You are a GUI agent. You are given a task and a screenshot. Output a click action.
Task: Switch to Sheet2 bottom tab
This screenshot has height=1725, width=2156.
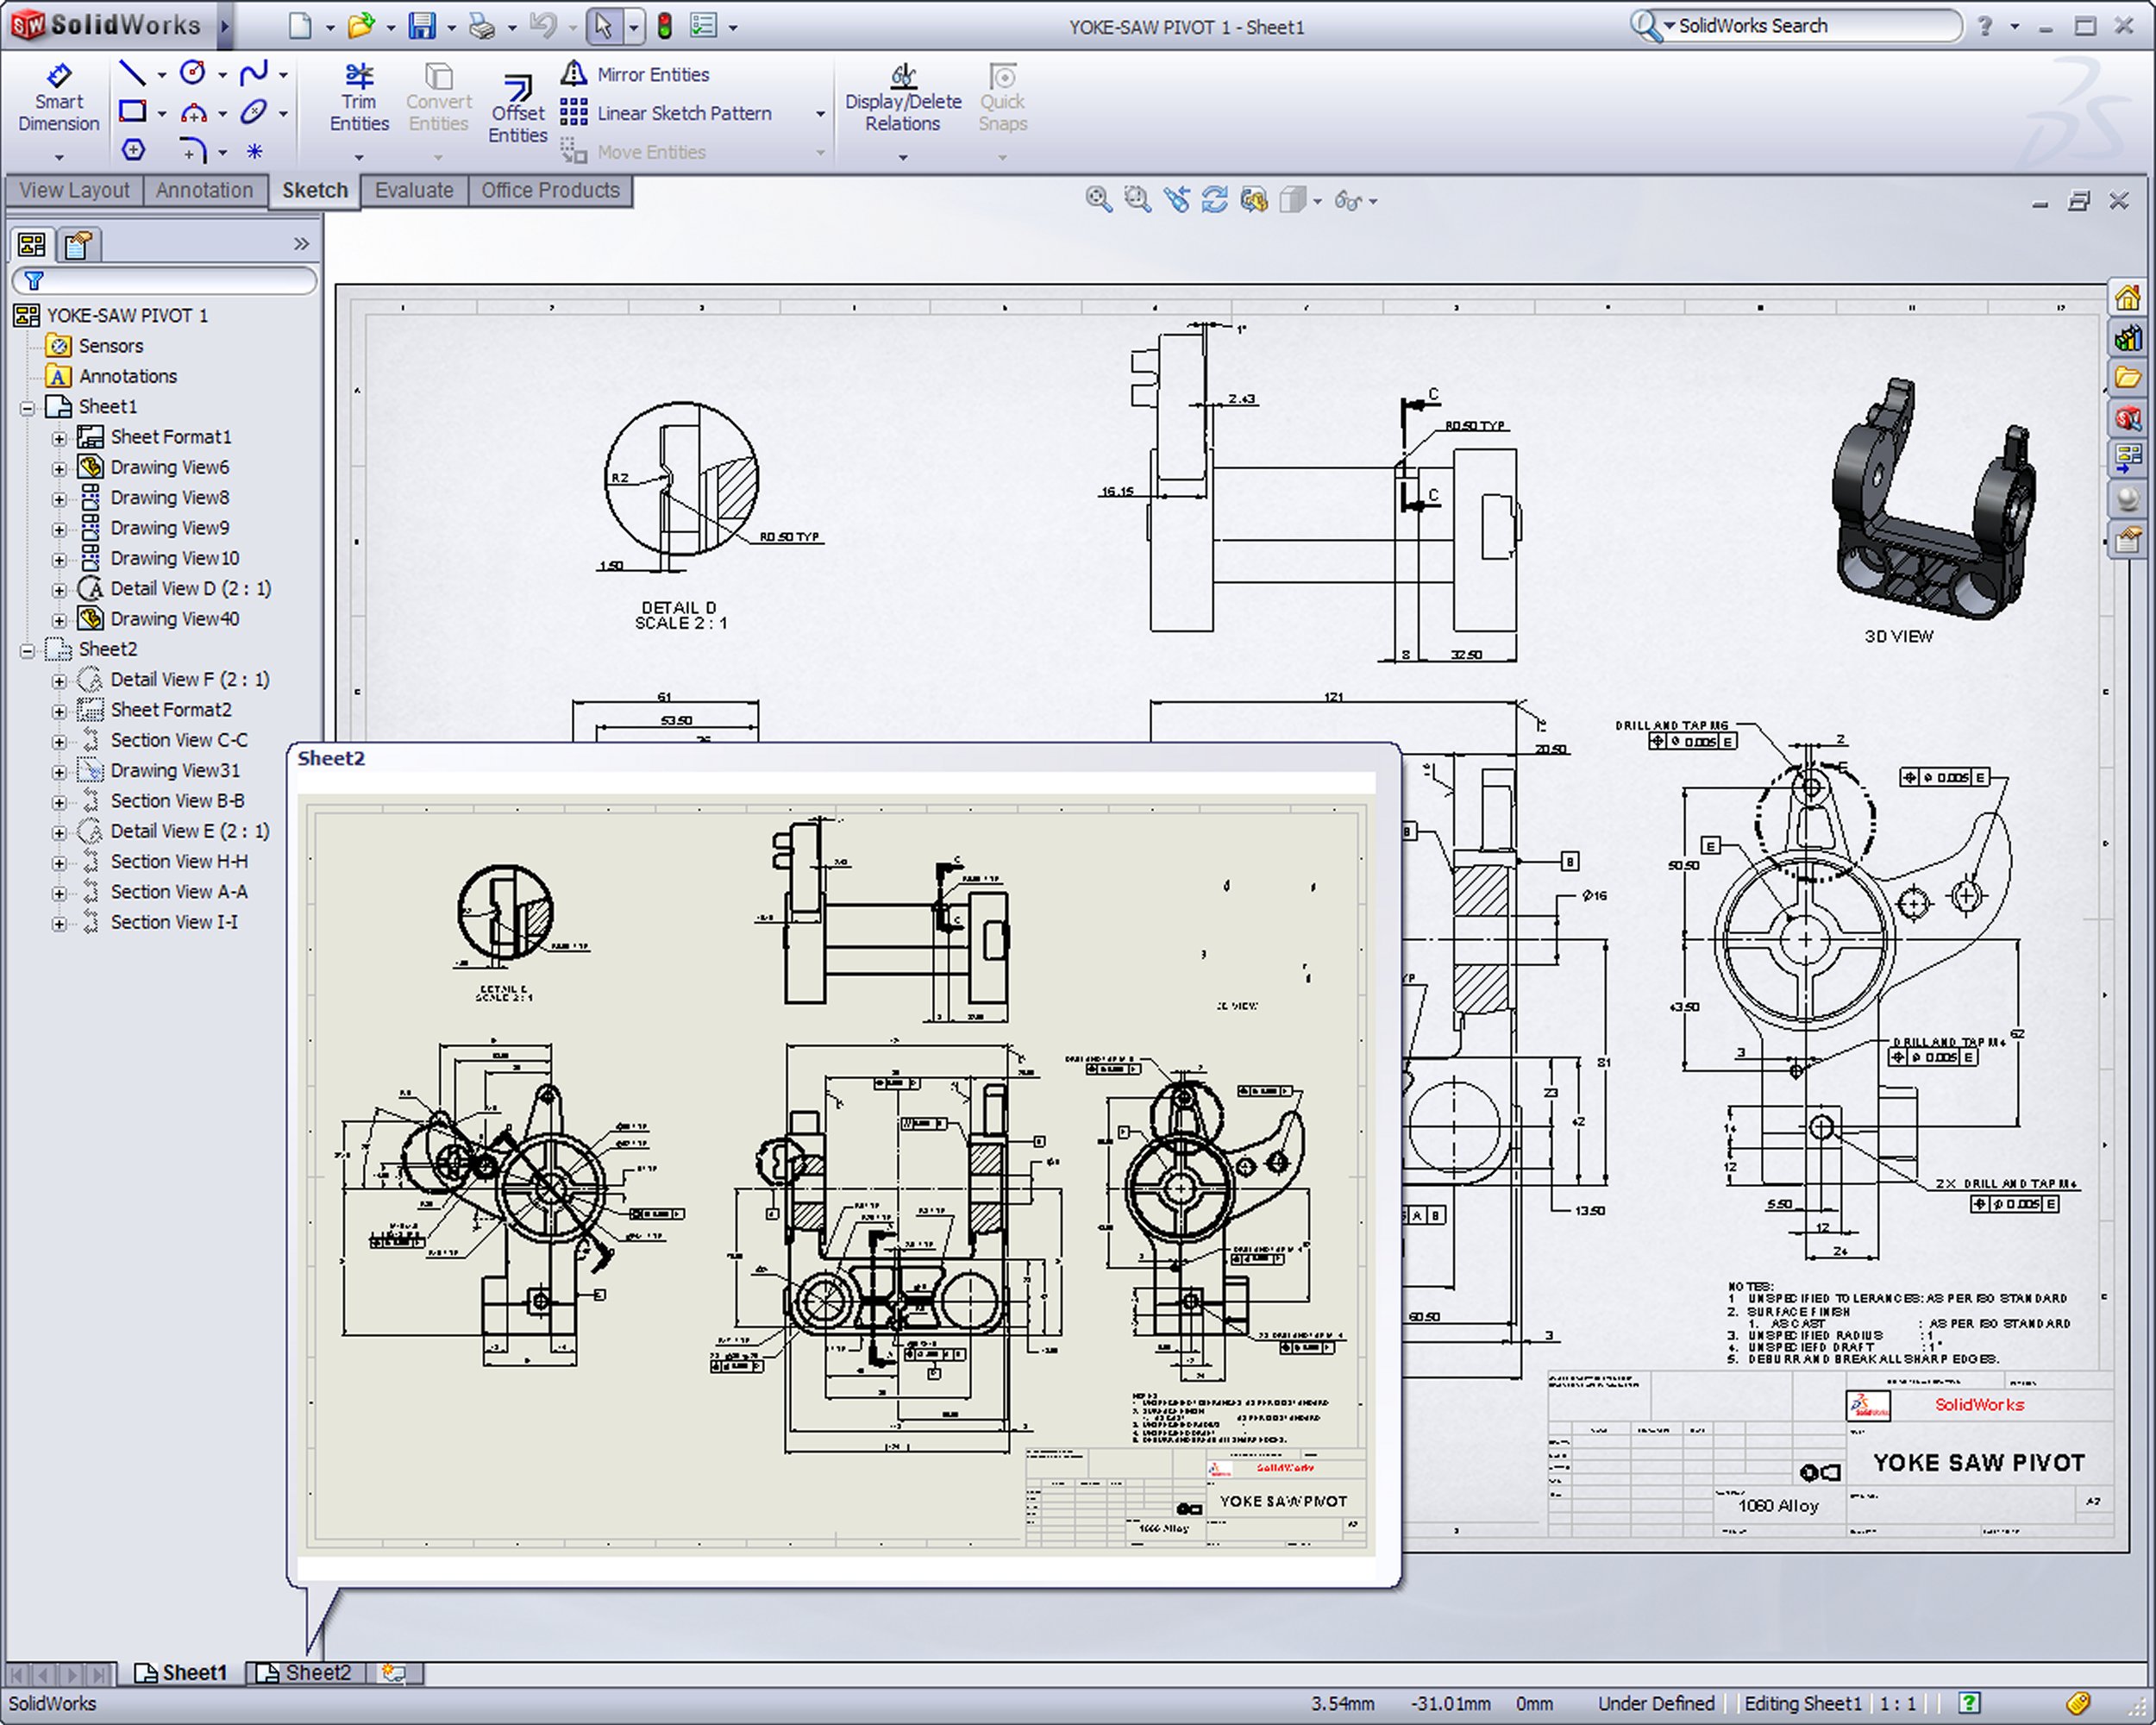305,1673
